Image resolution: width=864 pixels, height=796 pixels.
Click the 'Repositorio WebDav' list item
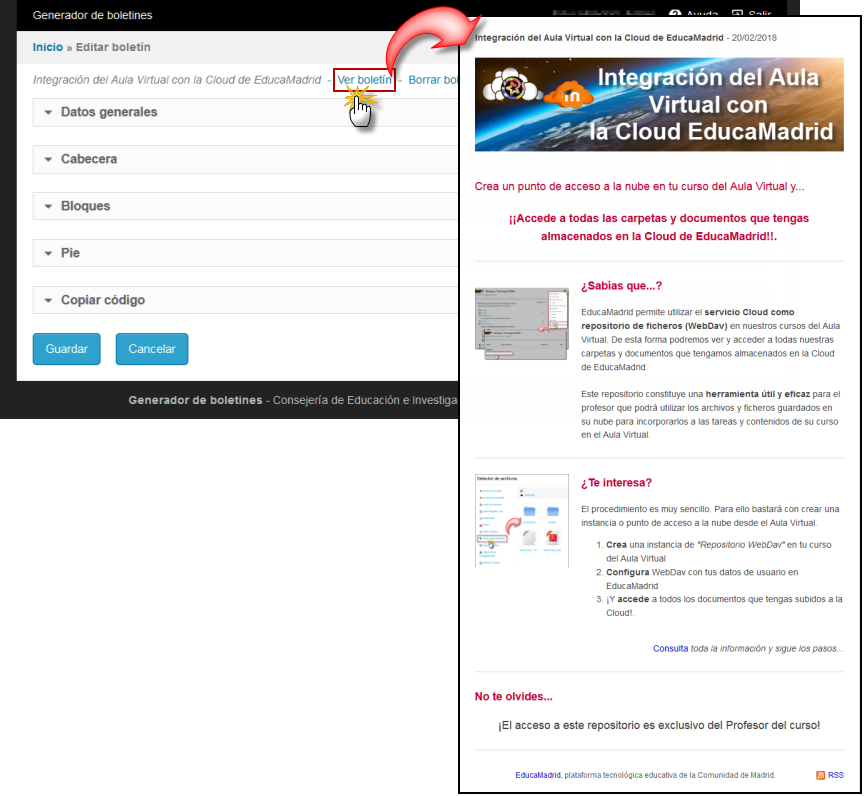point(719,551)
